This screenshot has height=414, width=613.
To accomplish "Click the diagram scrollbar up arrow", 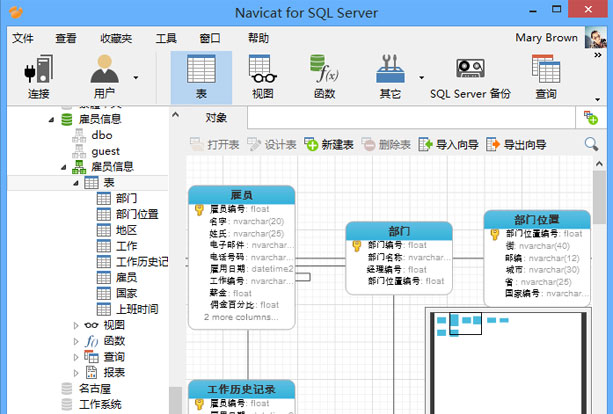I will pyautogui.click(x=599, y=164).
